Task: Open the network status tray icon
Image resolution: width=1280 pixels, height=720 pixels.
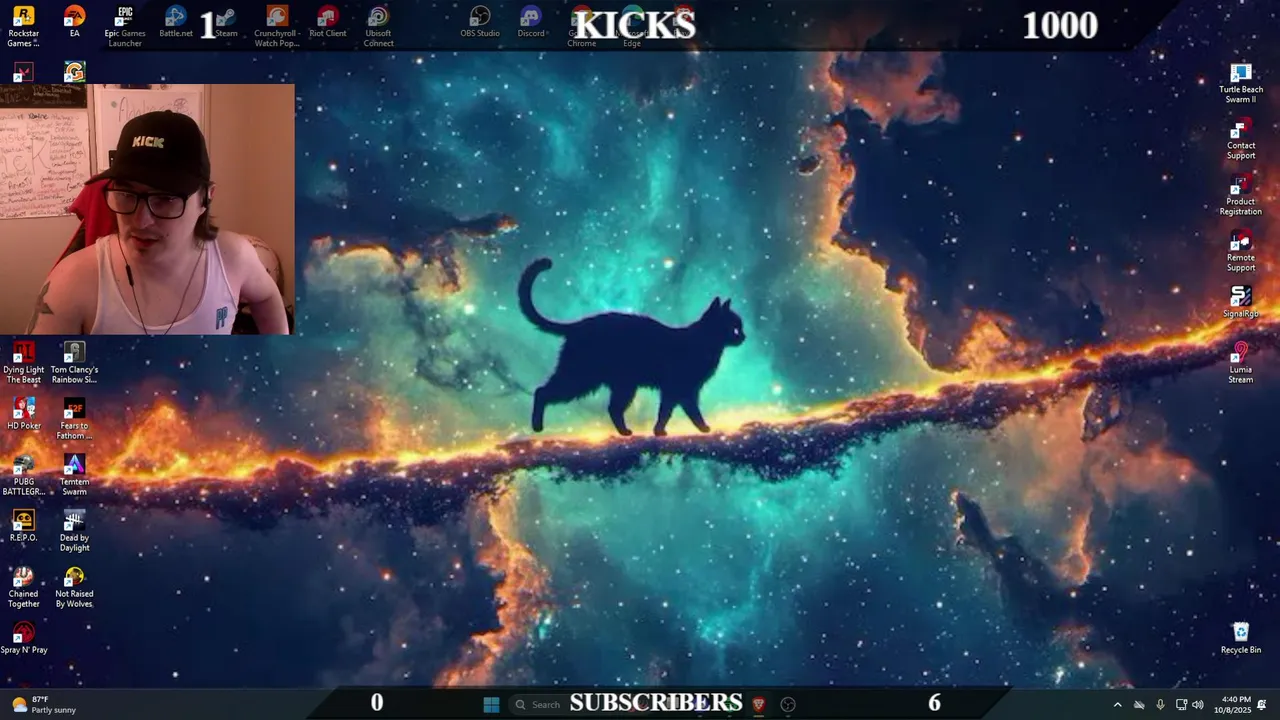Action: click(1181, 704)
